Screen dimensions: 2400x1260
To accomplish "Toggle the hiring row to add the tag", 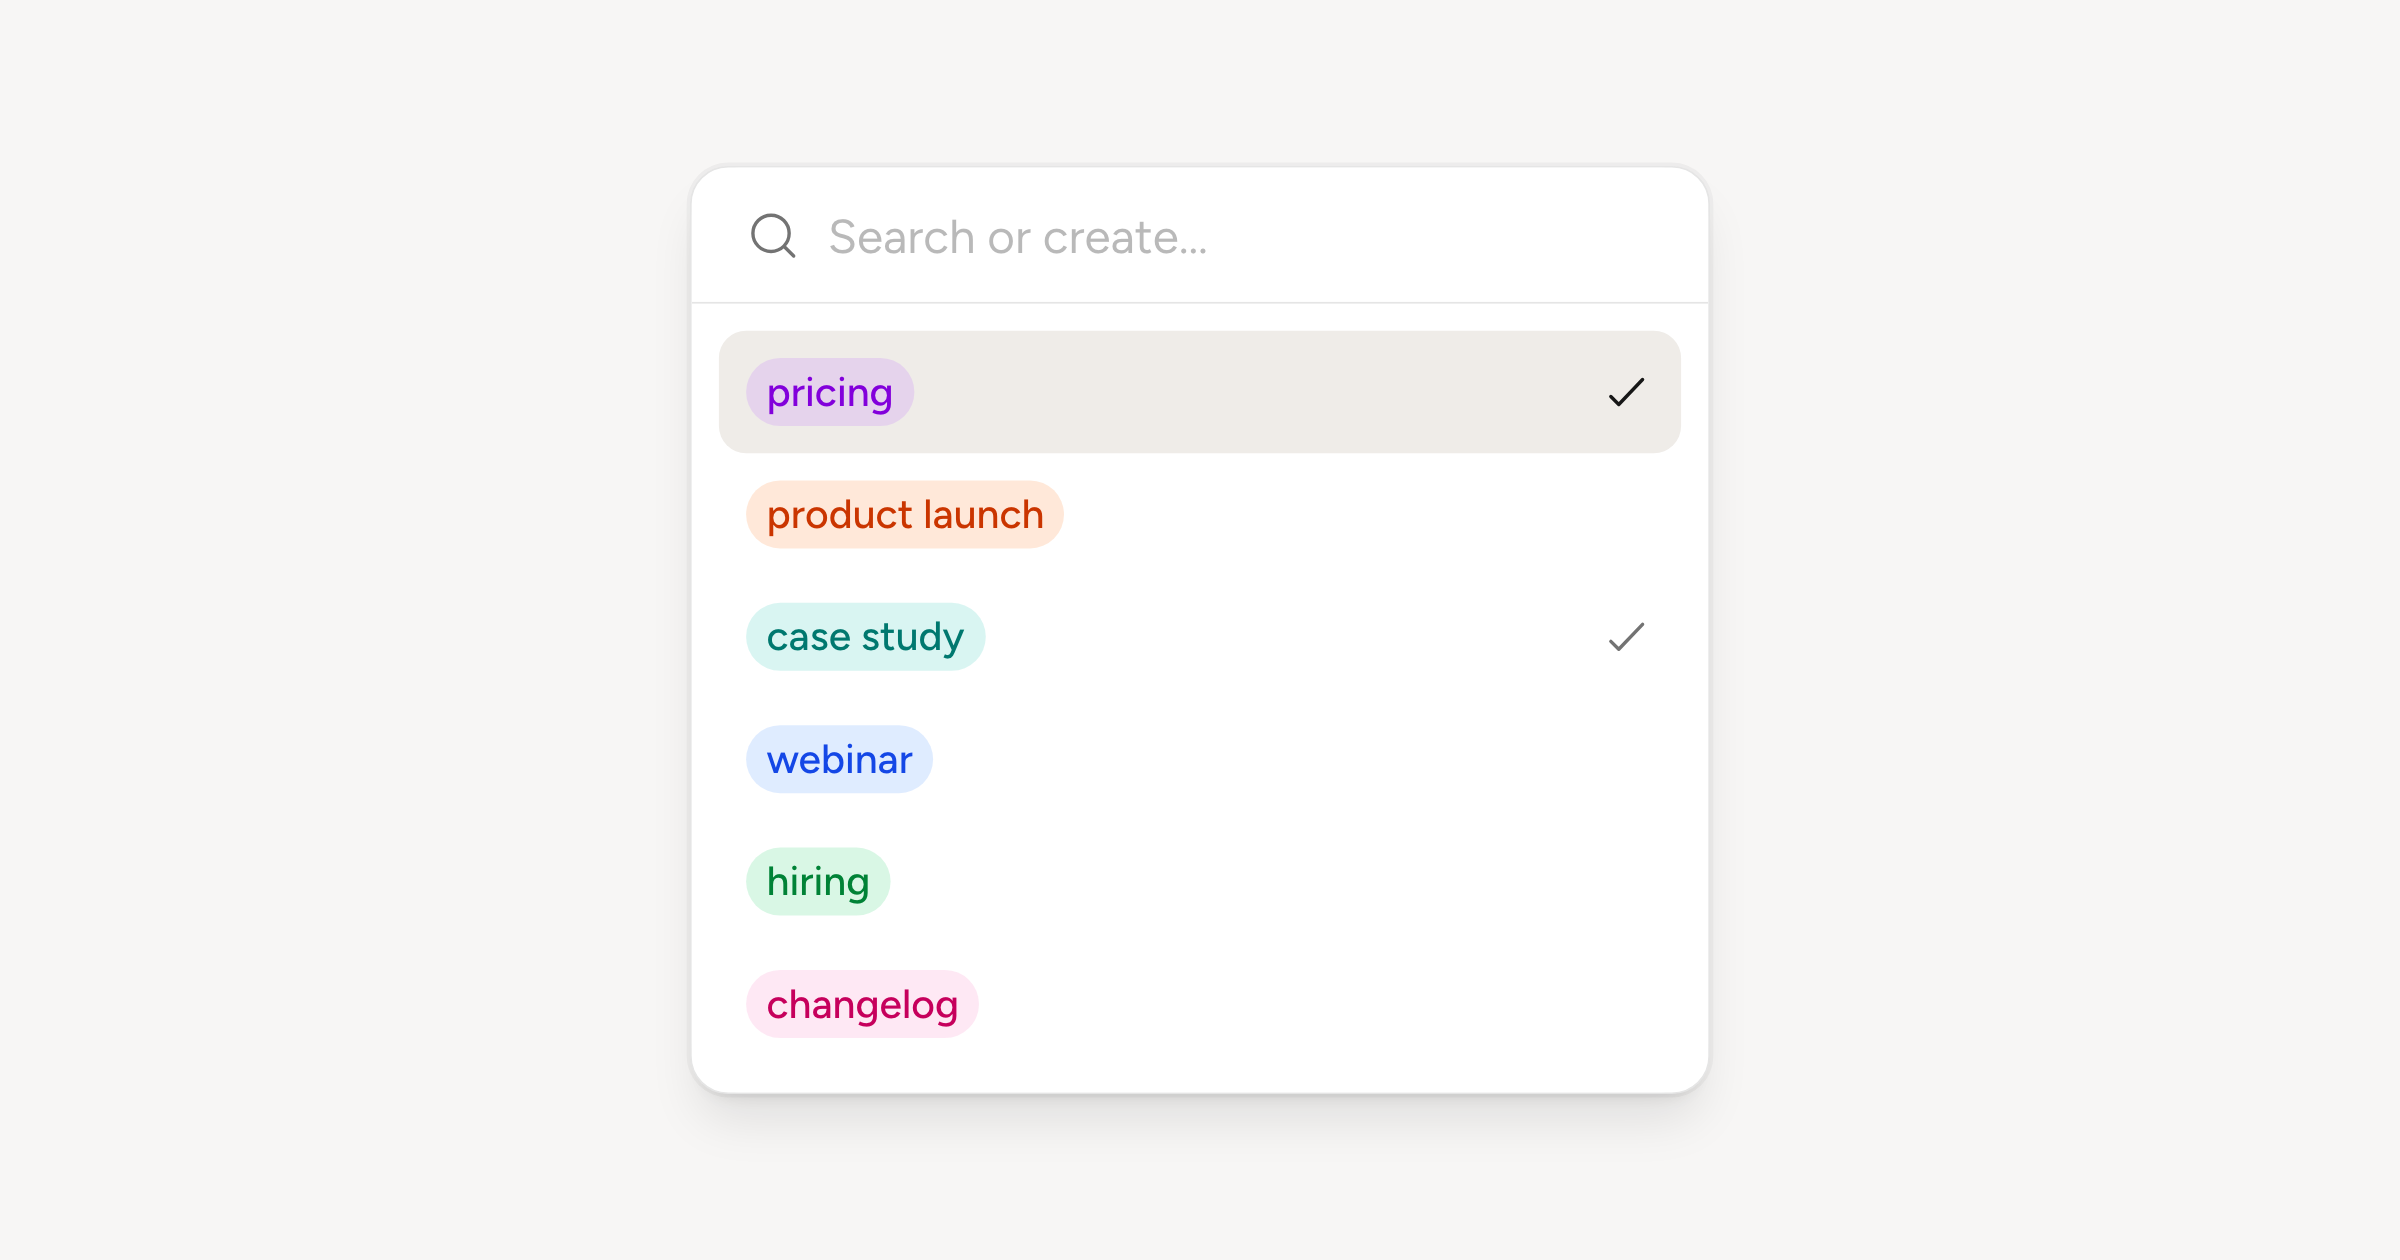I will coord(1200,882).
